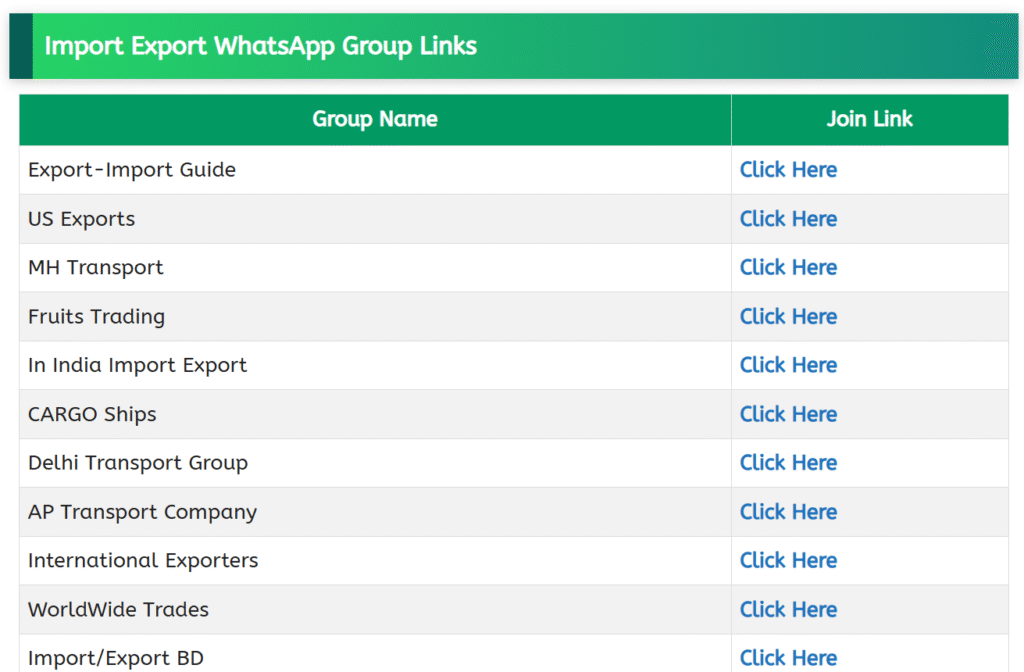Select the 'Delhi Transport Group' text
The width and height of the screenshot is (1024, 672).
pos(138,463)
